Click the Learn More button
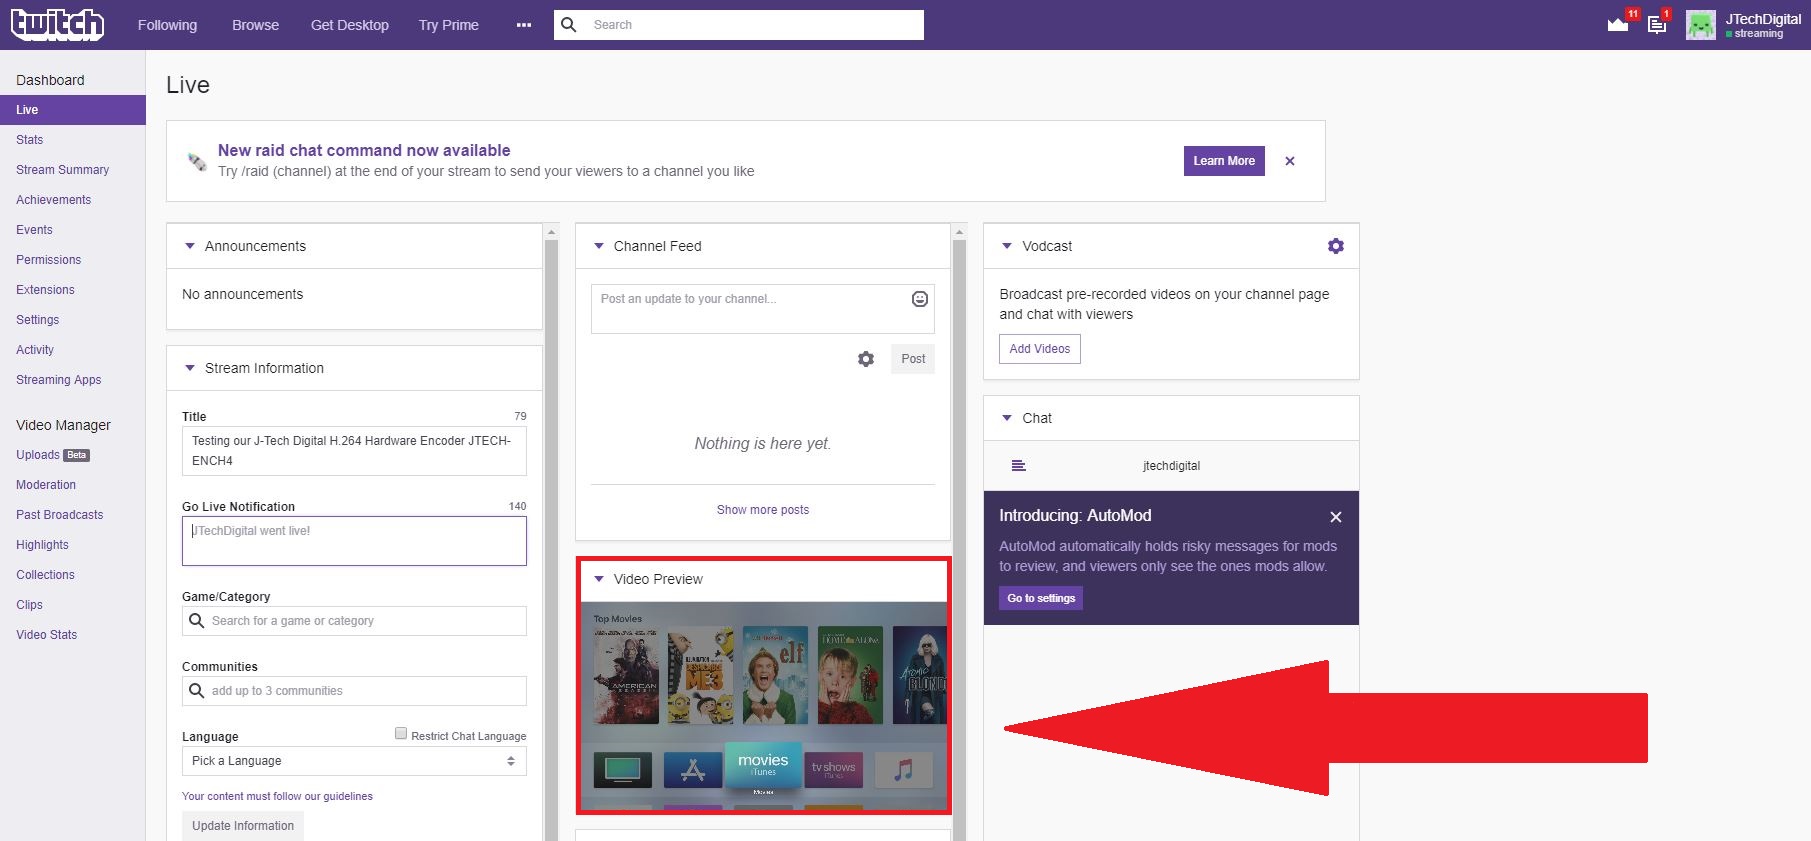 (1224, 161)
